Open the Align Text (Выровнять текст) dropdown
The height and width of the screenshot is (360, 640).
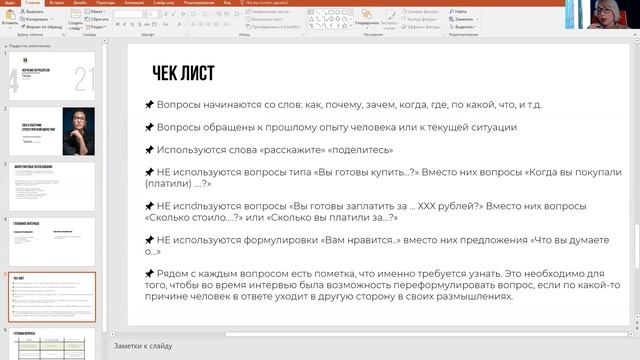pos(265,19)
